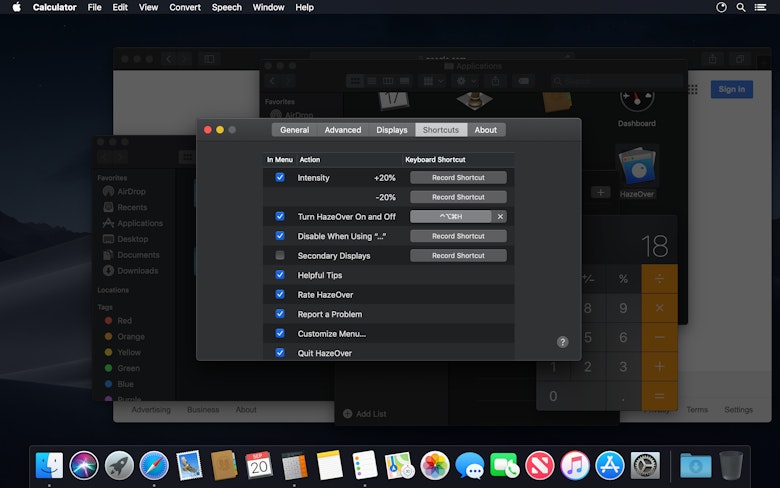Click help question mark button
The height and width of the screenshot is (488, 780).
tap(562, 342)
